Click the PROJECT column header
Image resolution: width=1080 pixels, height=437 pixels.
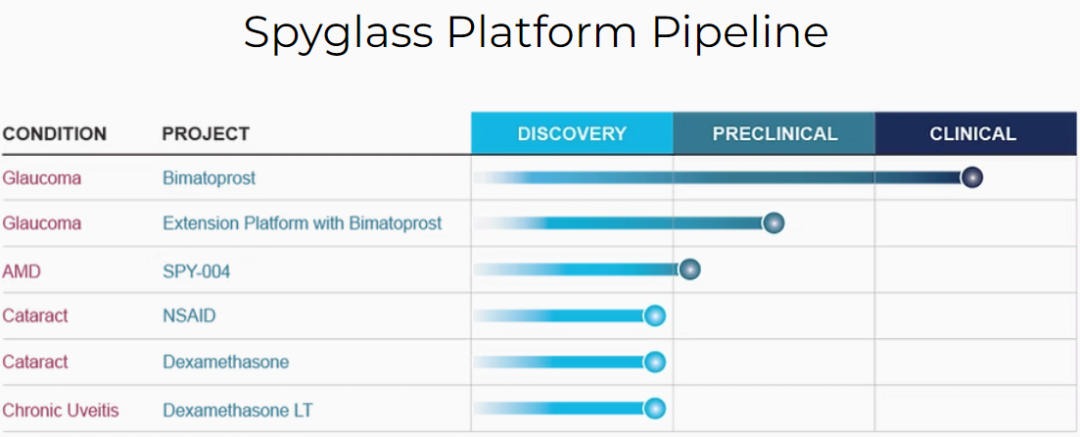pyautogui.click(x=206, y=134)
